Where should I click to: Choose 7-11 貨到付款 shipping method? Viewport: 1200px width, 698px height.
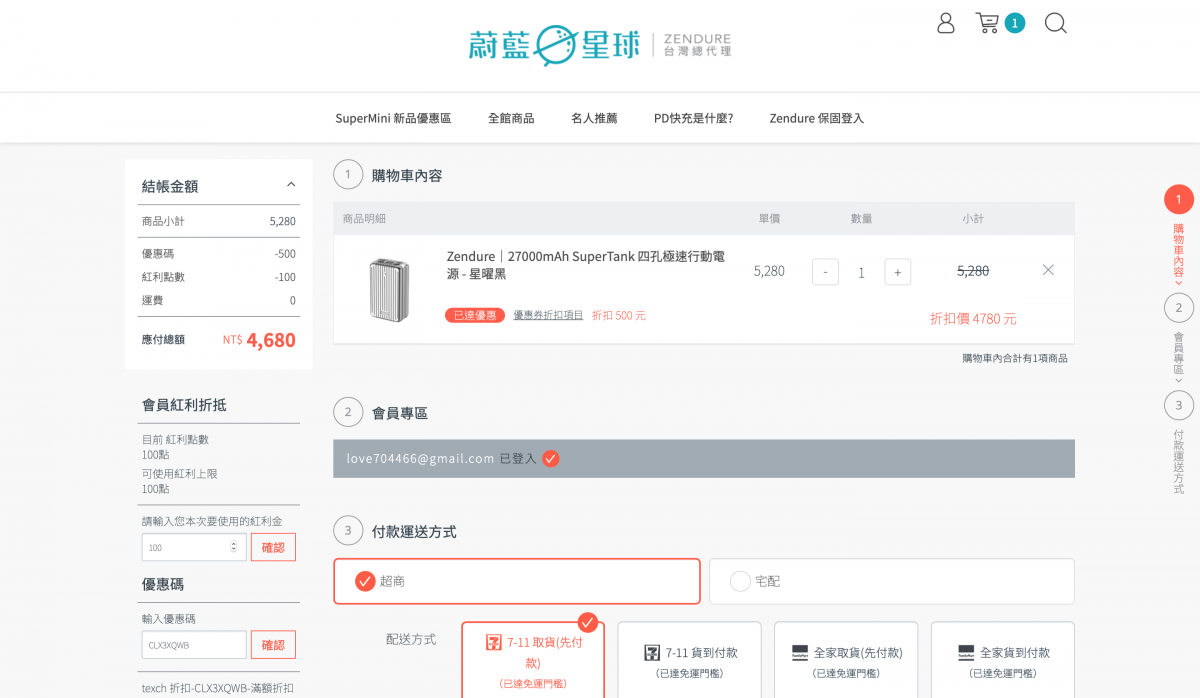point(689,661)
